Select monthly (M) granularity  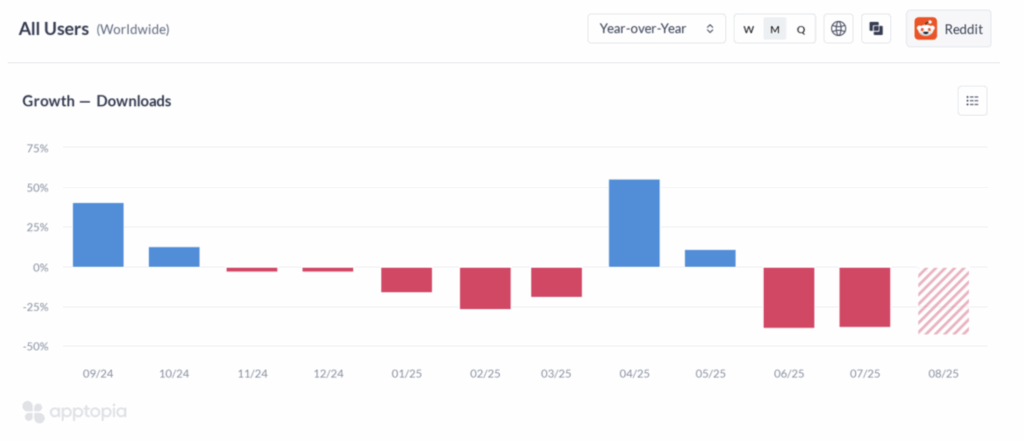click(774, 29)
